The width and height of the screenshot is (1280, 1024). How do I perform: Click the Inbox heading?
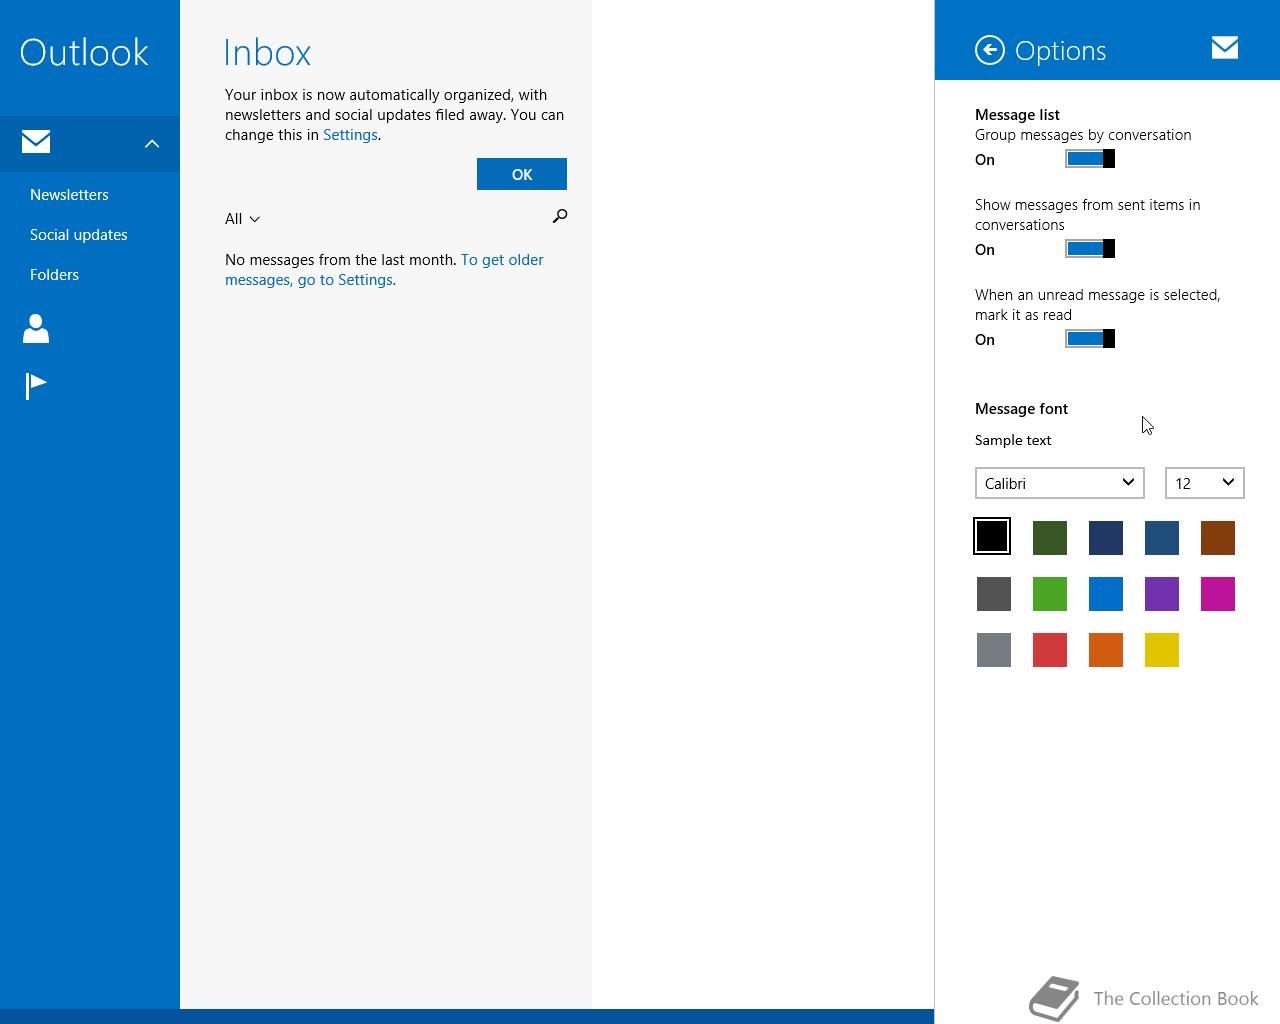pyautogui.click(x=267, y=52)
